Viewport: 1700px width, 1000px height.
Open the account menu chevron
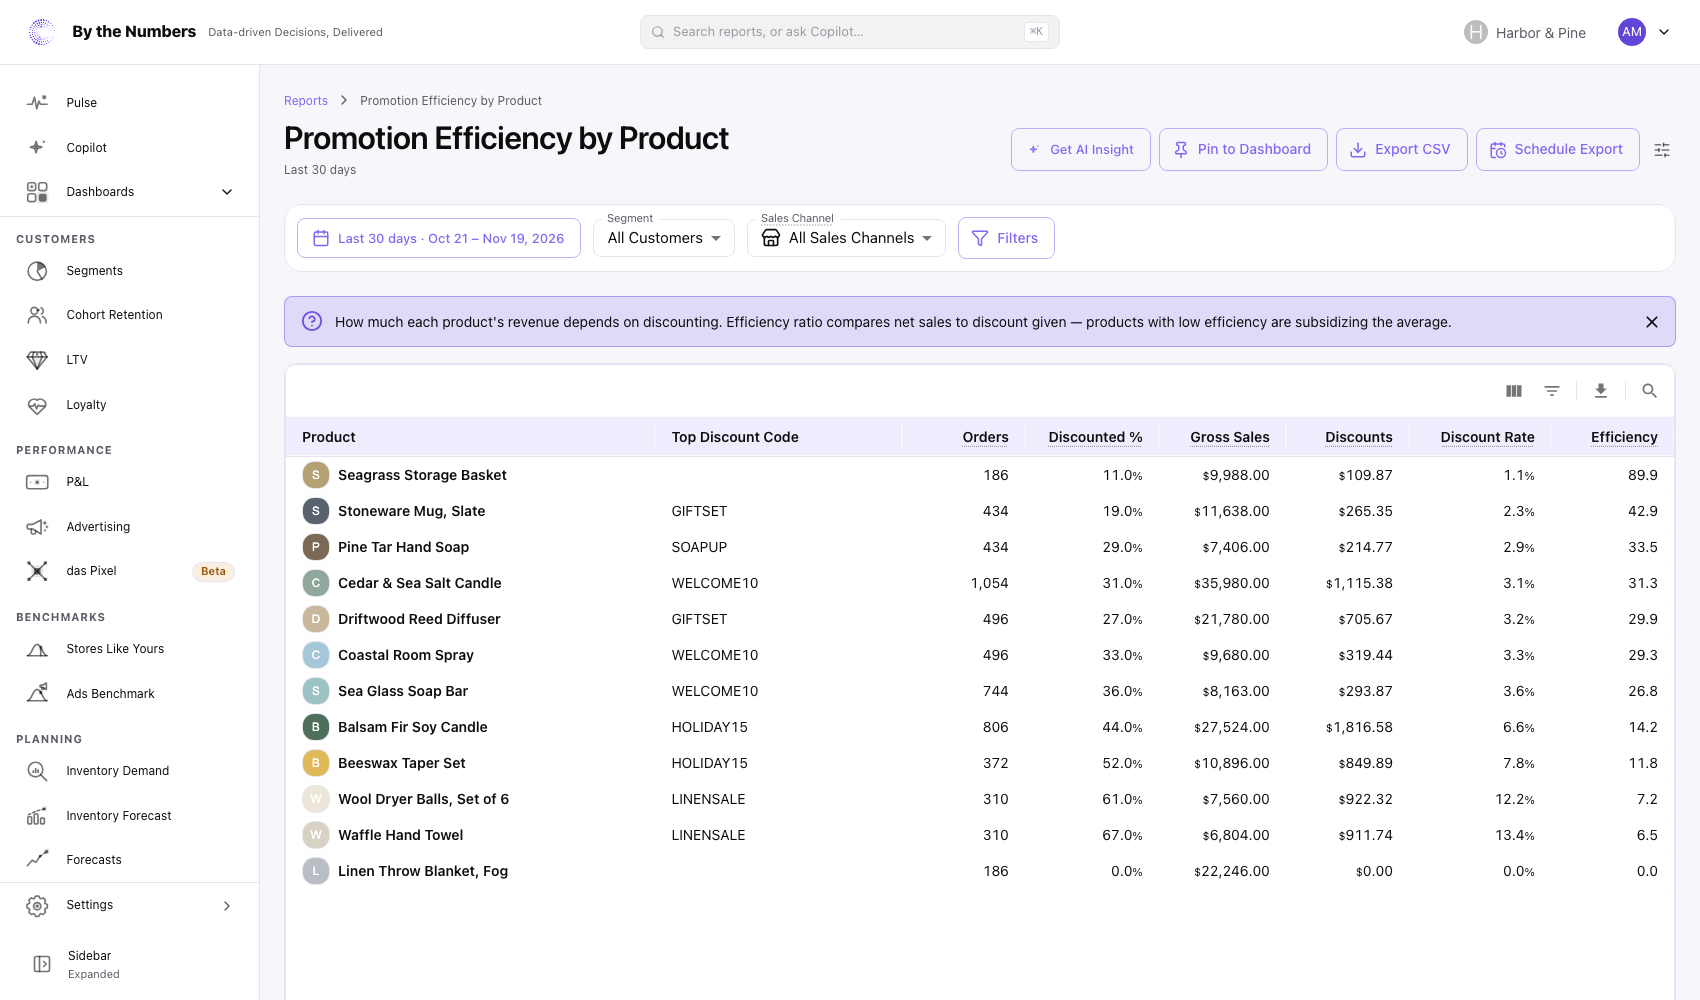click(1664, 32)
